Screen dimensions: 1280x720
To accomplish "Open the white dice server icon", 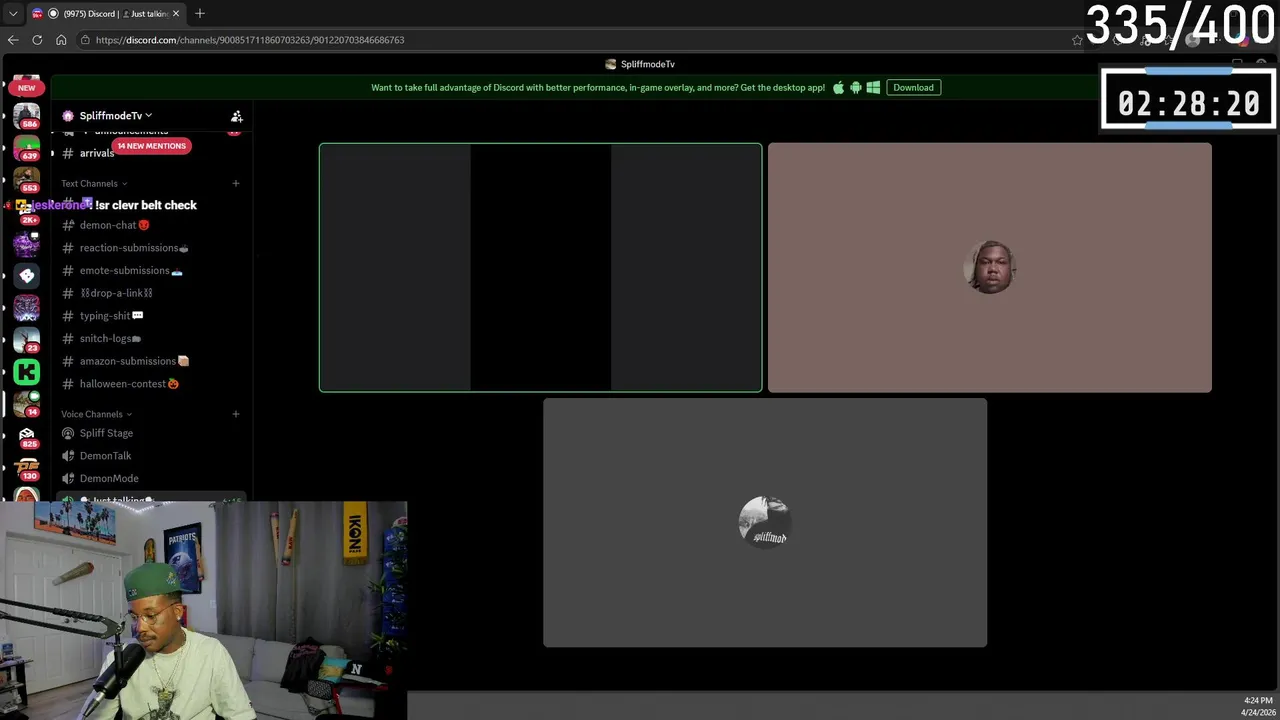I will (x=27, y=275).
